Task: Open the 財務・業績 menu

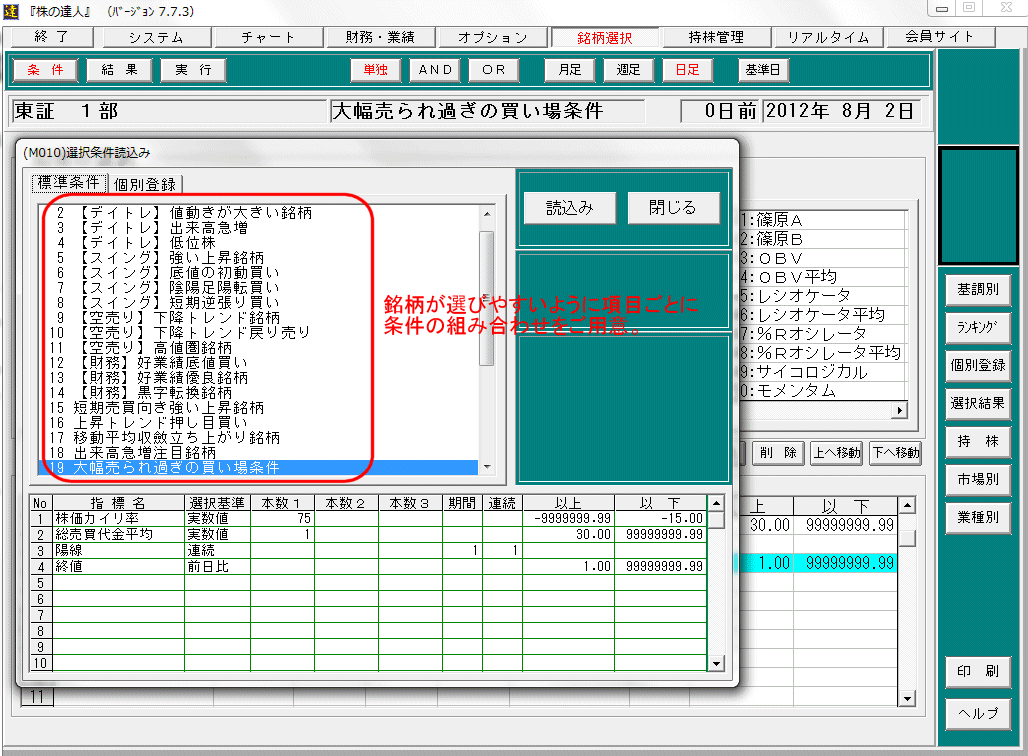Action: 380,38
